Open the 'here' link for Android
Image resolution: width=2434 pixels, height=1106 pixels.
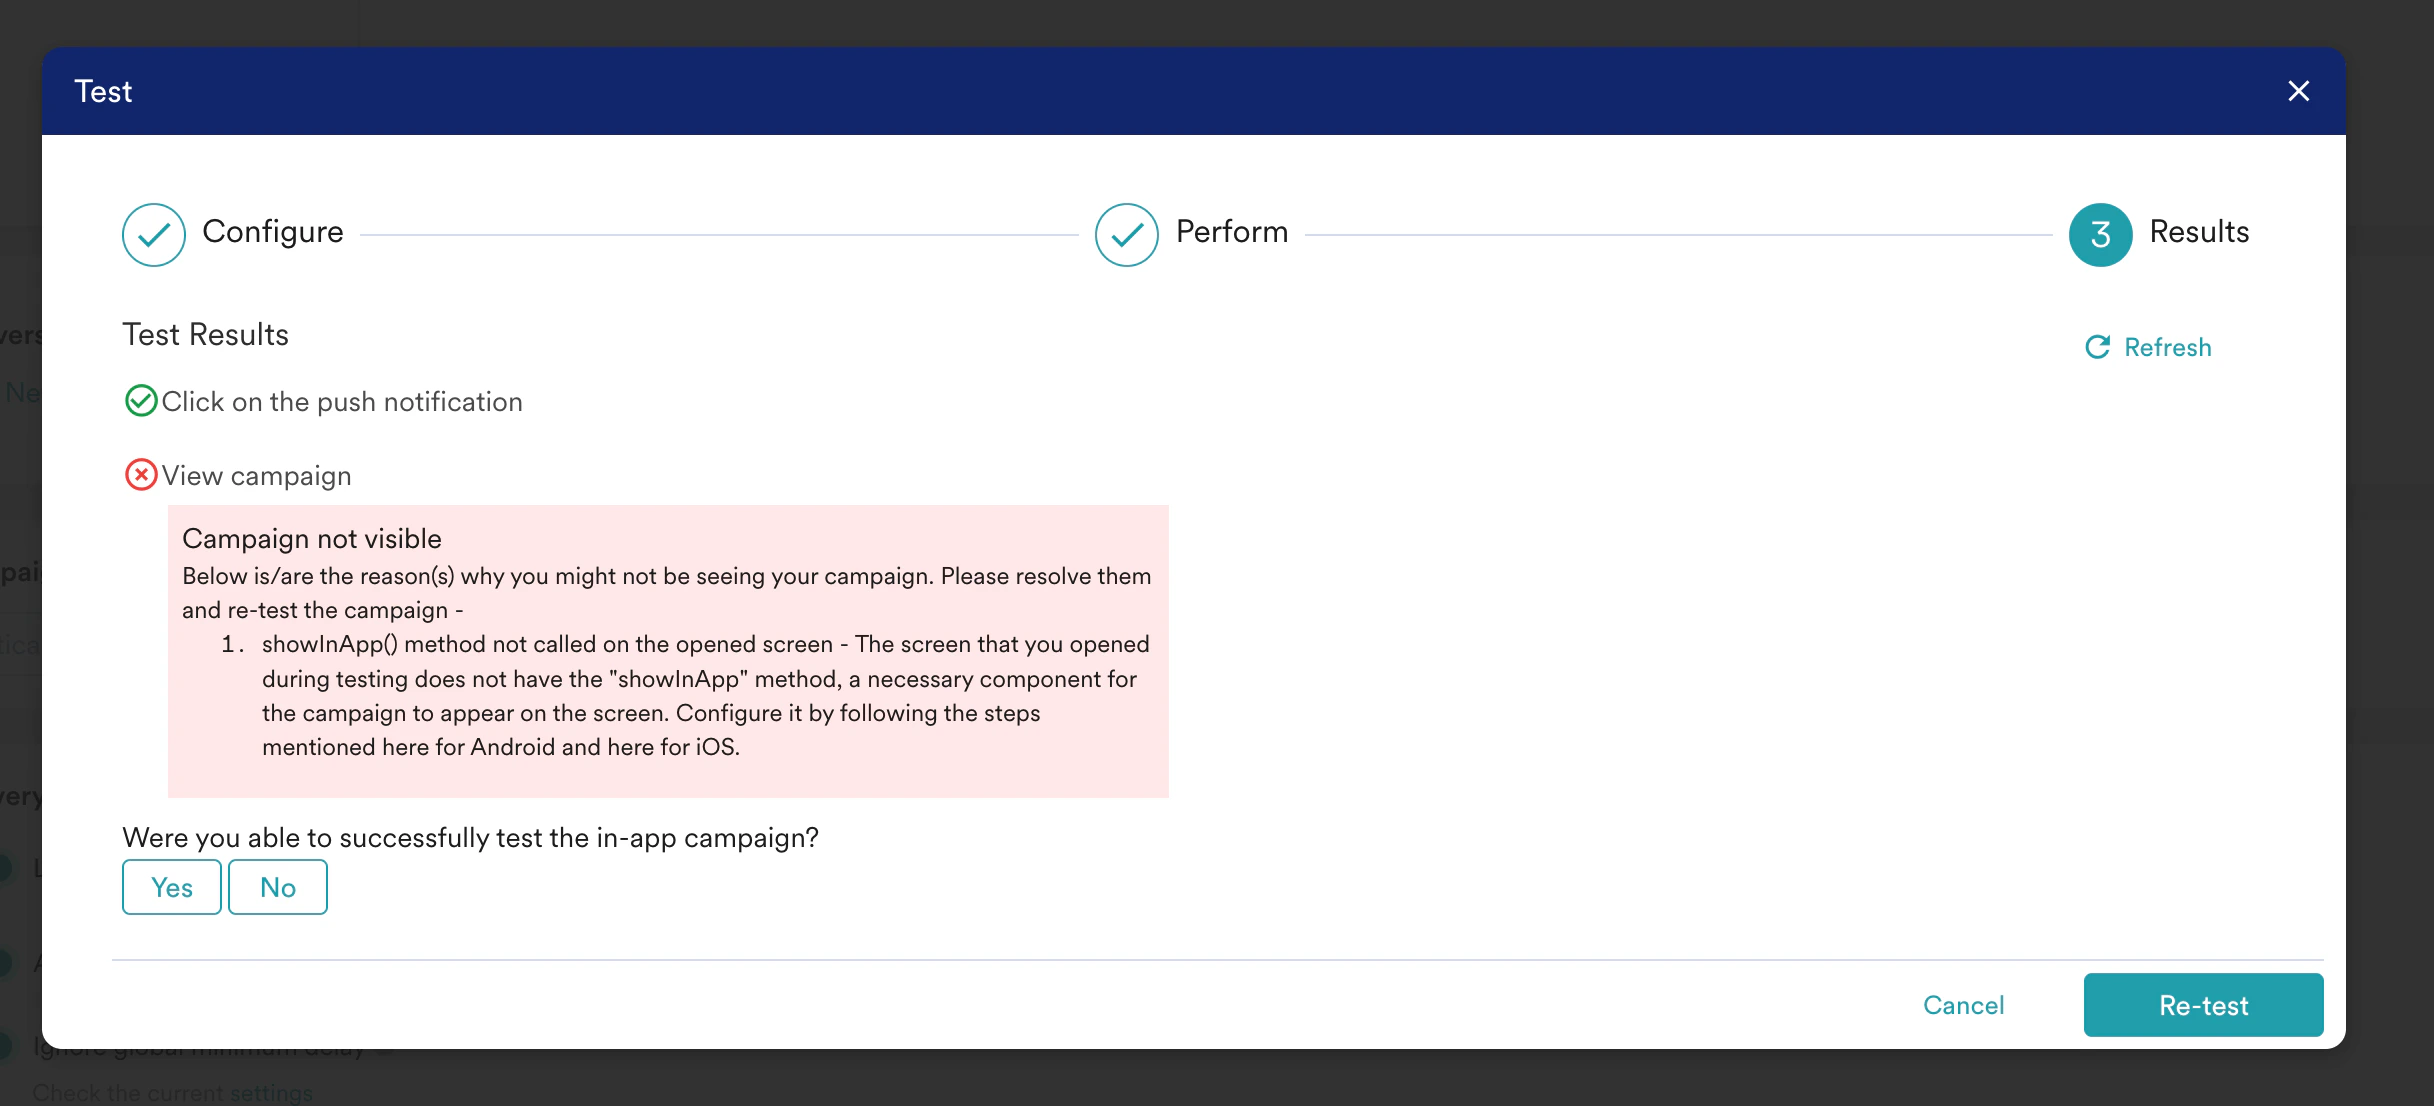coord(405,747)
